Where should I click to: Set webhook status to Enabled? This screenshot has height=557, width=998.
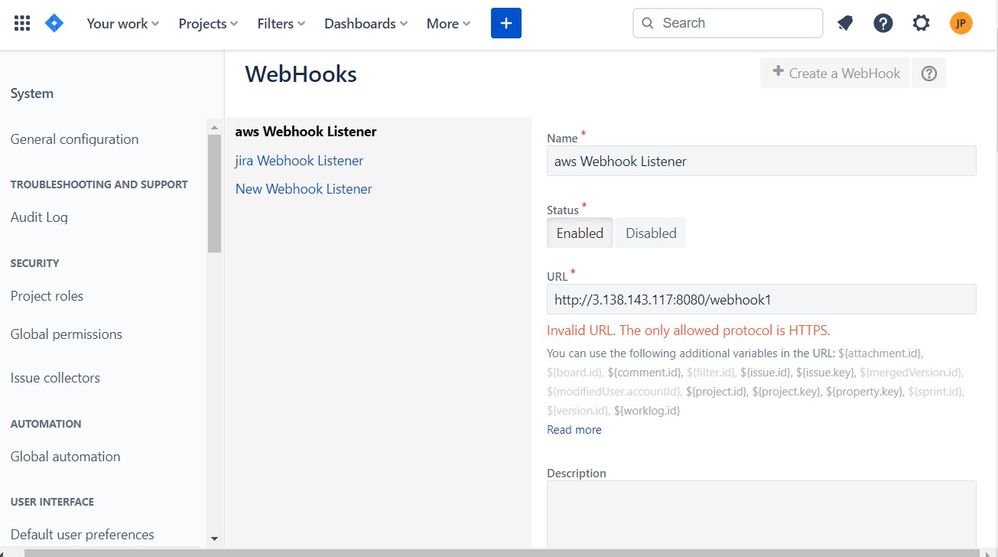580,233
